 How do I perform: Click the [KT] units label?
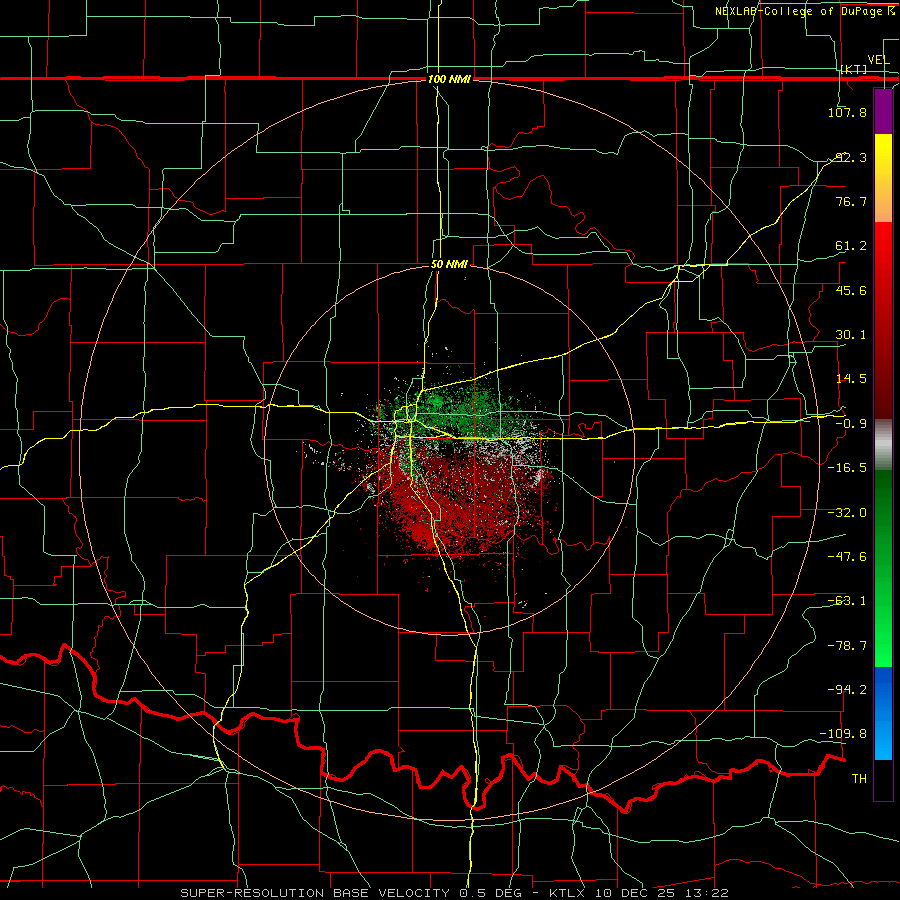854,69
